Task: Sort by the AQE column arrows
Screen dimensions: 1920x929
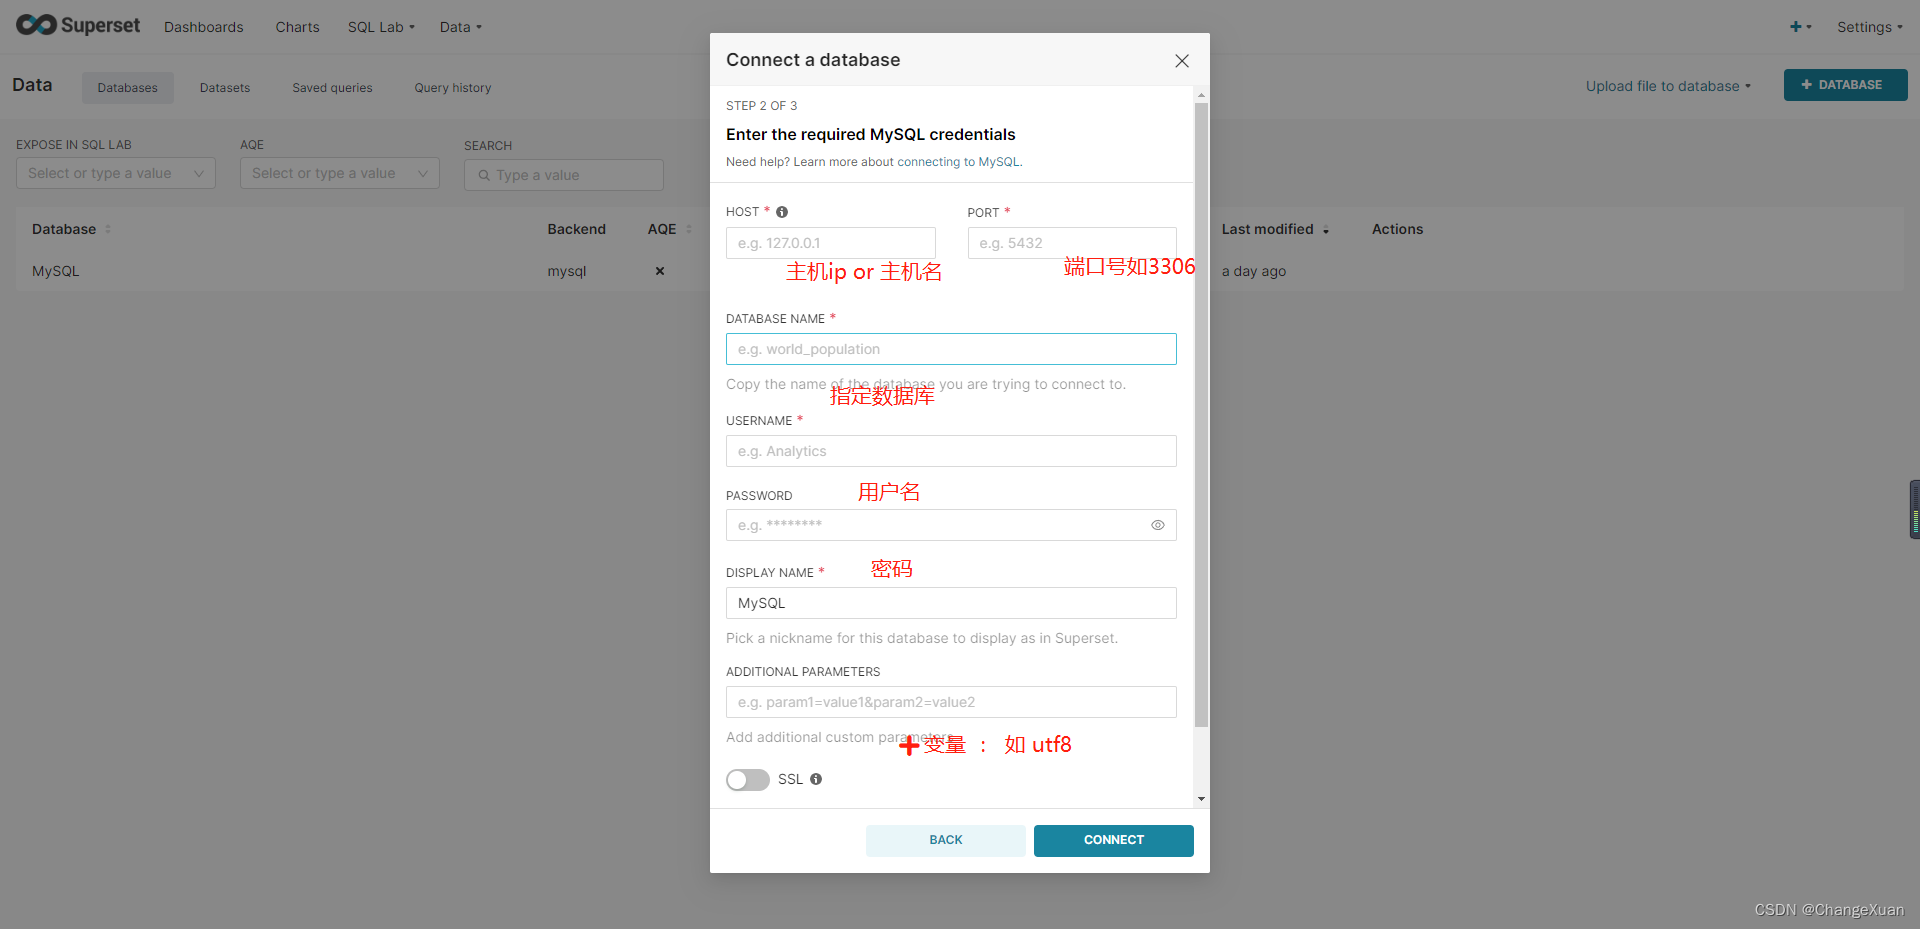Action: coord(688,229)
